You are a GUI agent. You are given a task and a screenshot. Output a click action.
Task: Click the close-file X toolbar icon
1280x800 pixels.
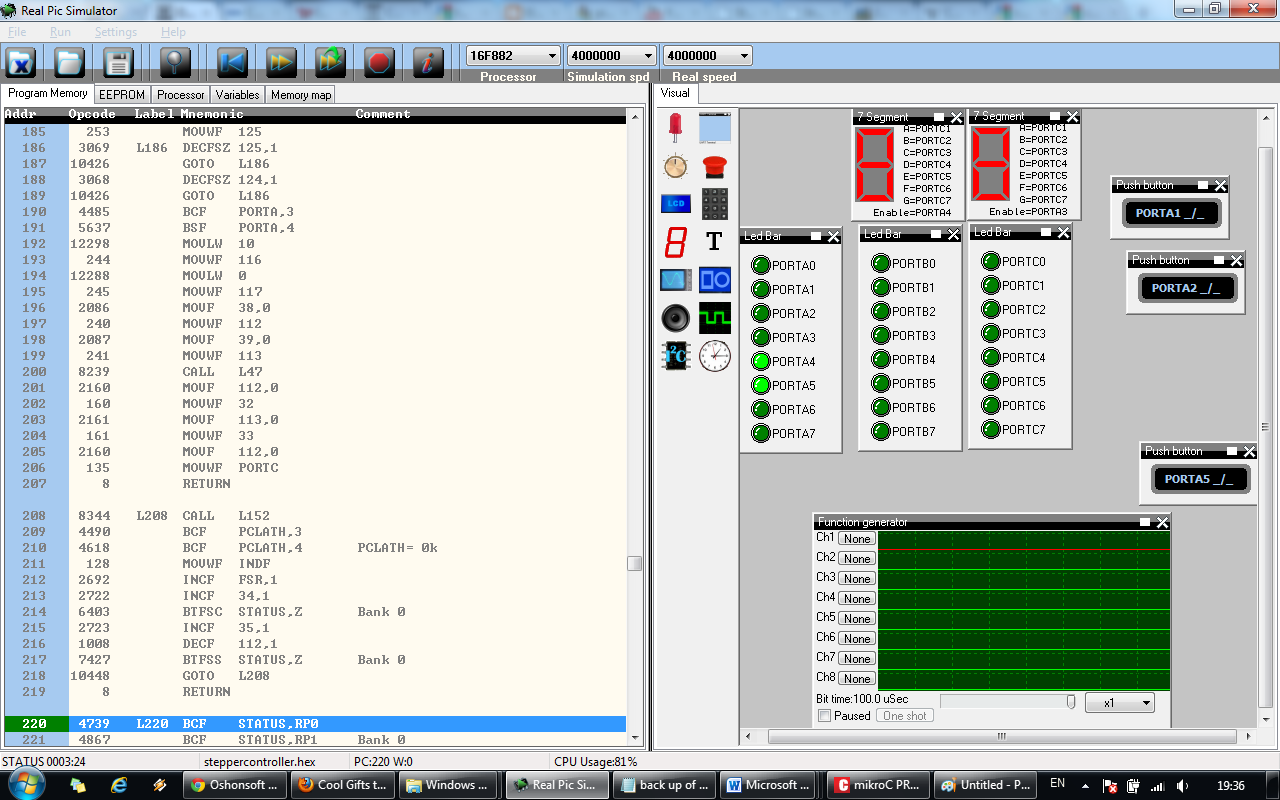click(21, 62)
